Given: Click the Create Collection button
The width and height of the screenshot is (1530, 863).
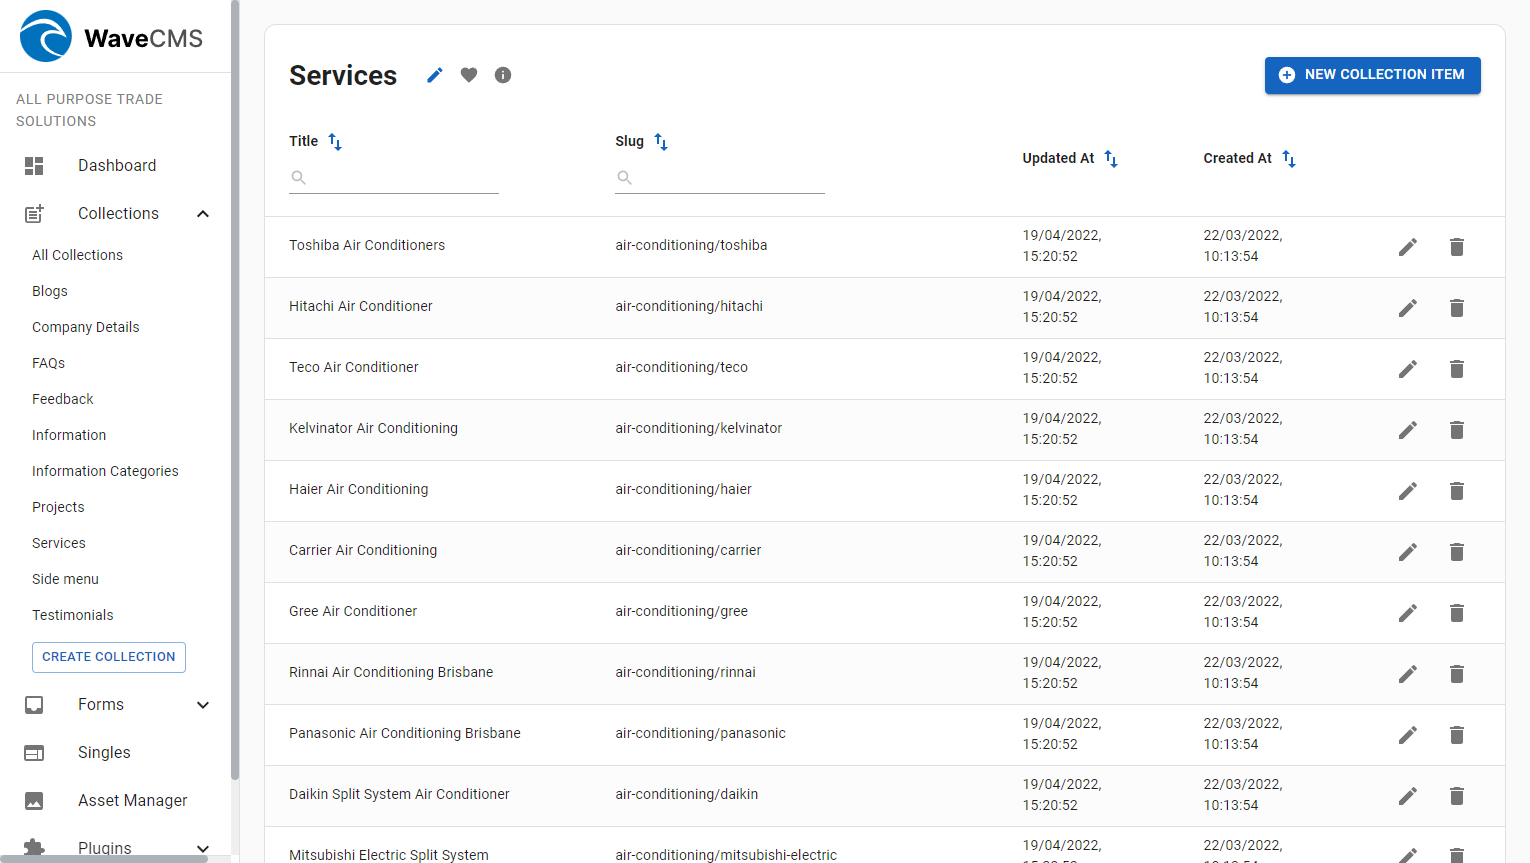Looking at the screenshot, I should point(109,657).
